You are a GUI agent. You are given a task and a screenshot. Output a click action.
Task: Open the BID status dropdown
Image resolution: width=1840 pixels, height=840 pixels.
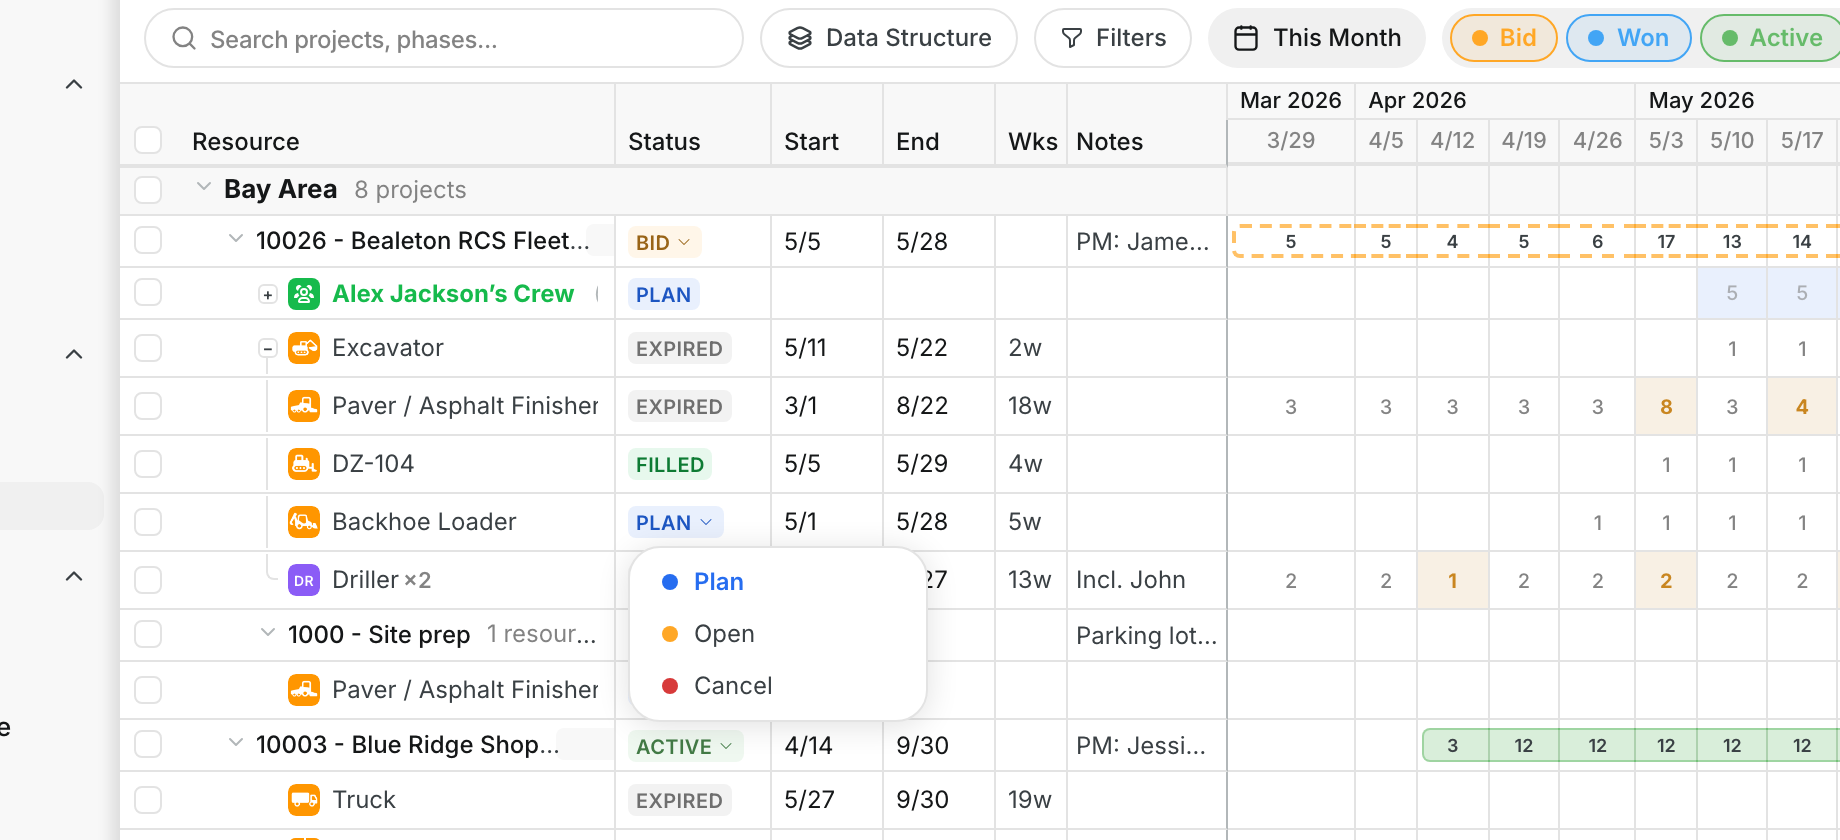[x=664, y=242]
